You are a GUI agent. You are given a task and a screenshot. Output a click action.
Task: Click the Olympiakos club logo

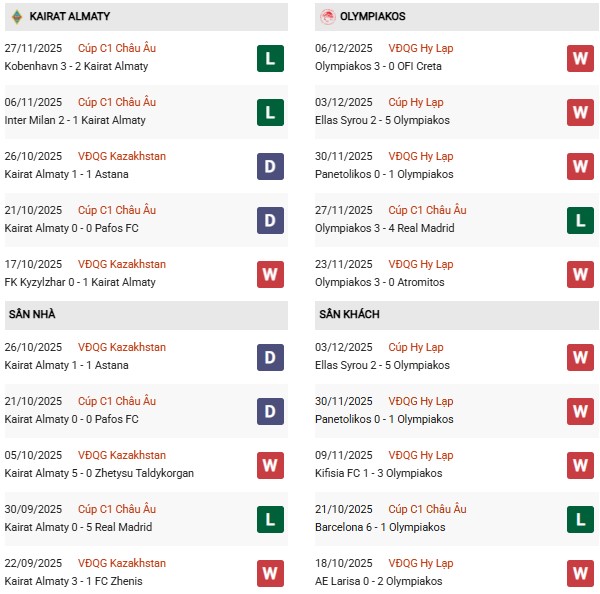(327, 17)
